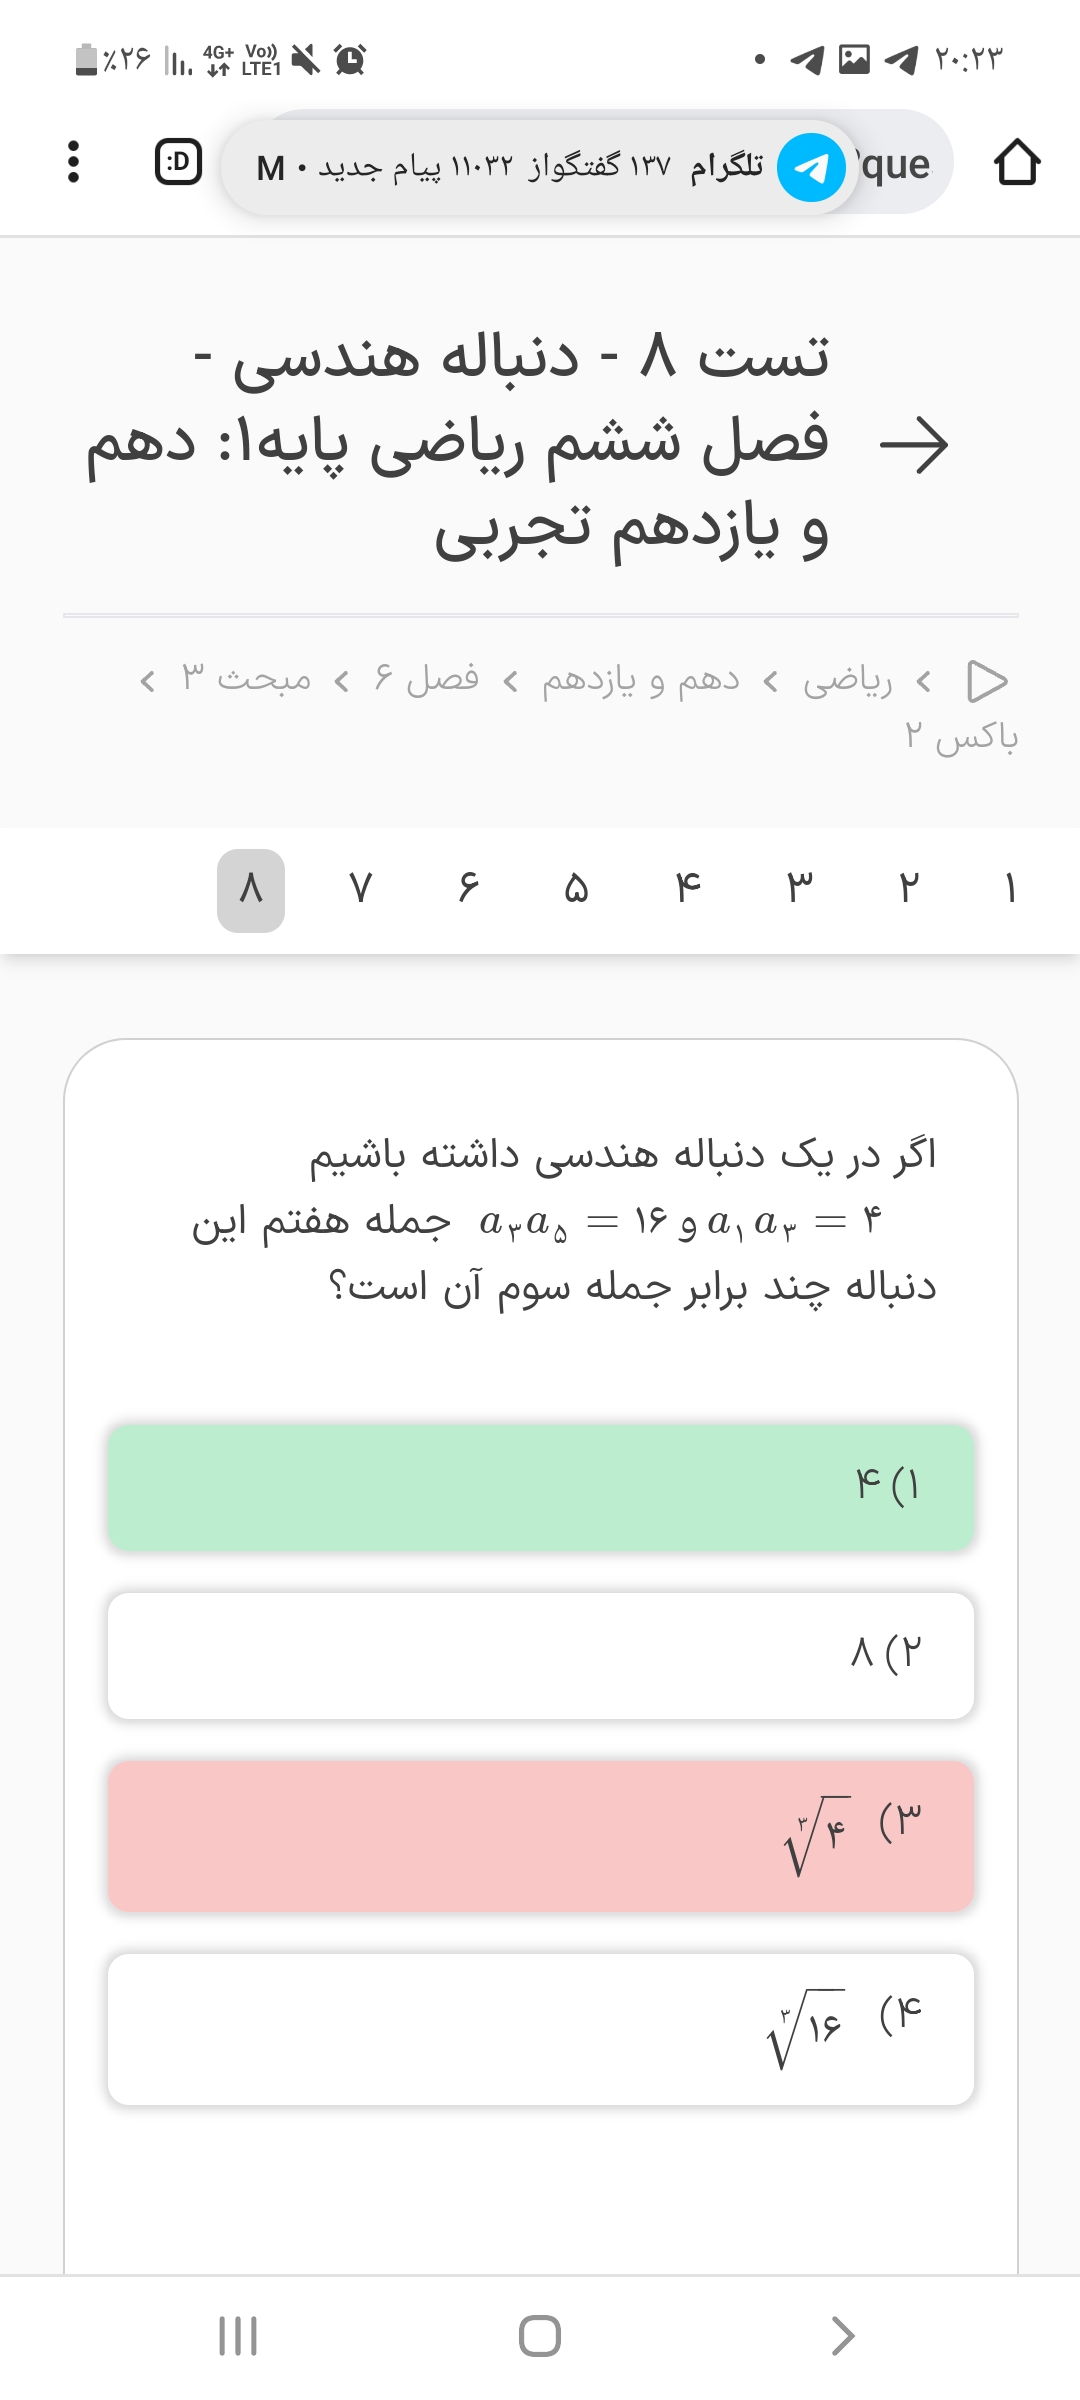
Task: Open the مبحث ۳ breadcrumb link
Action: coord(246,681)
